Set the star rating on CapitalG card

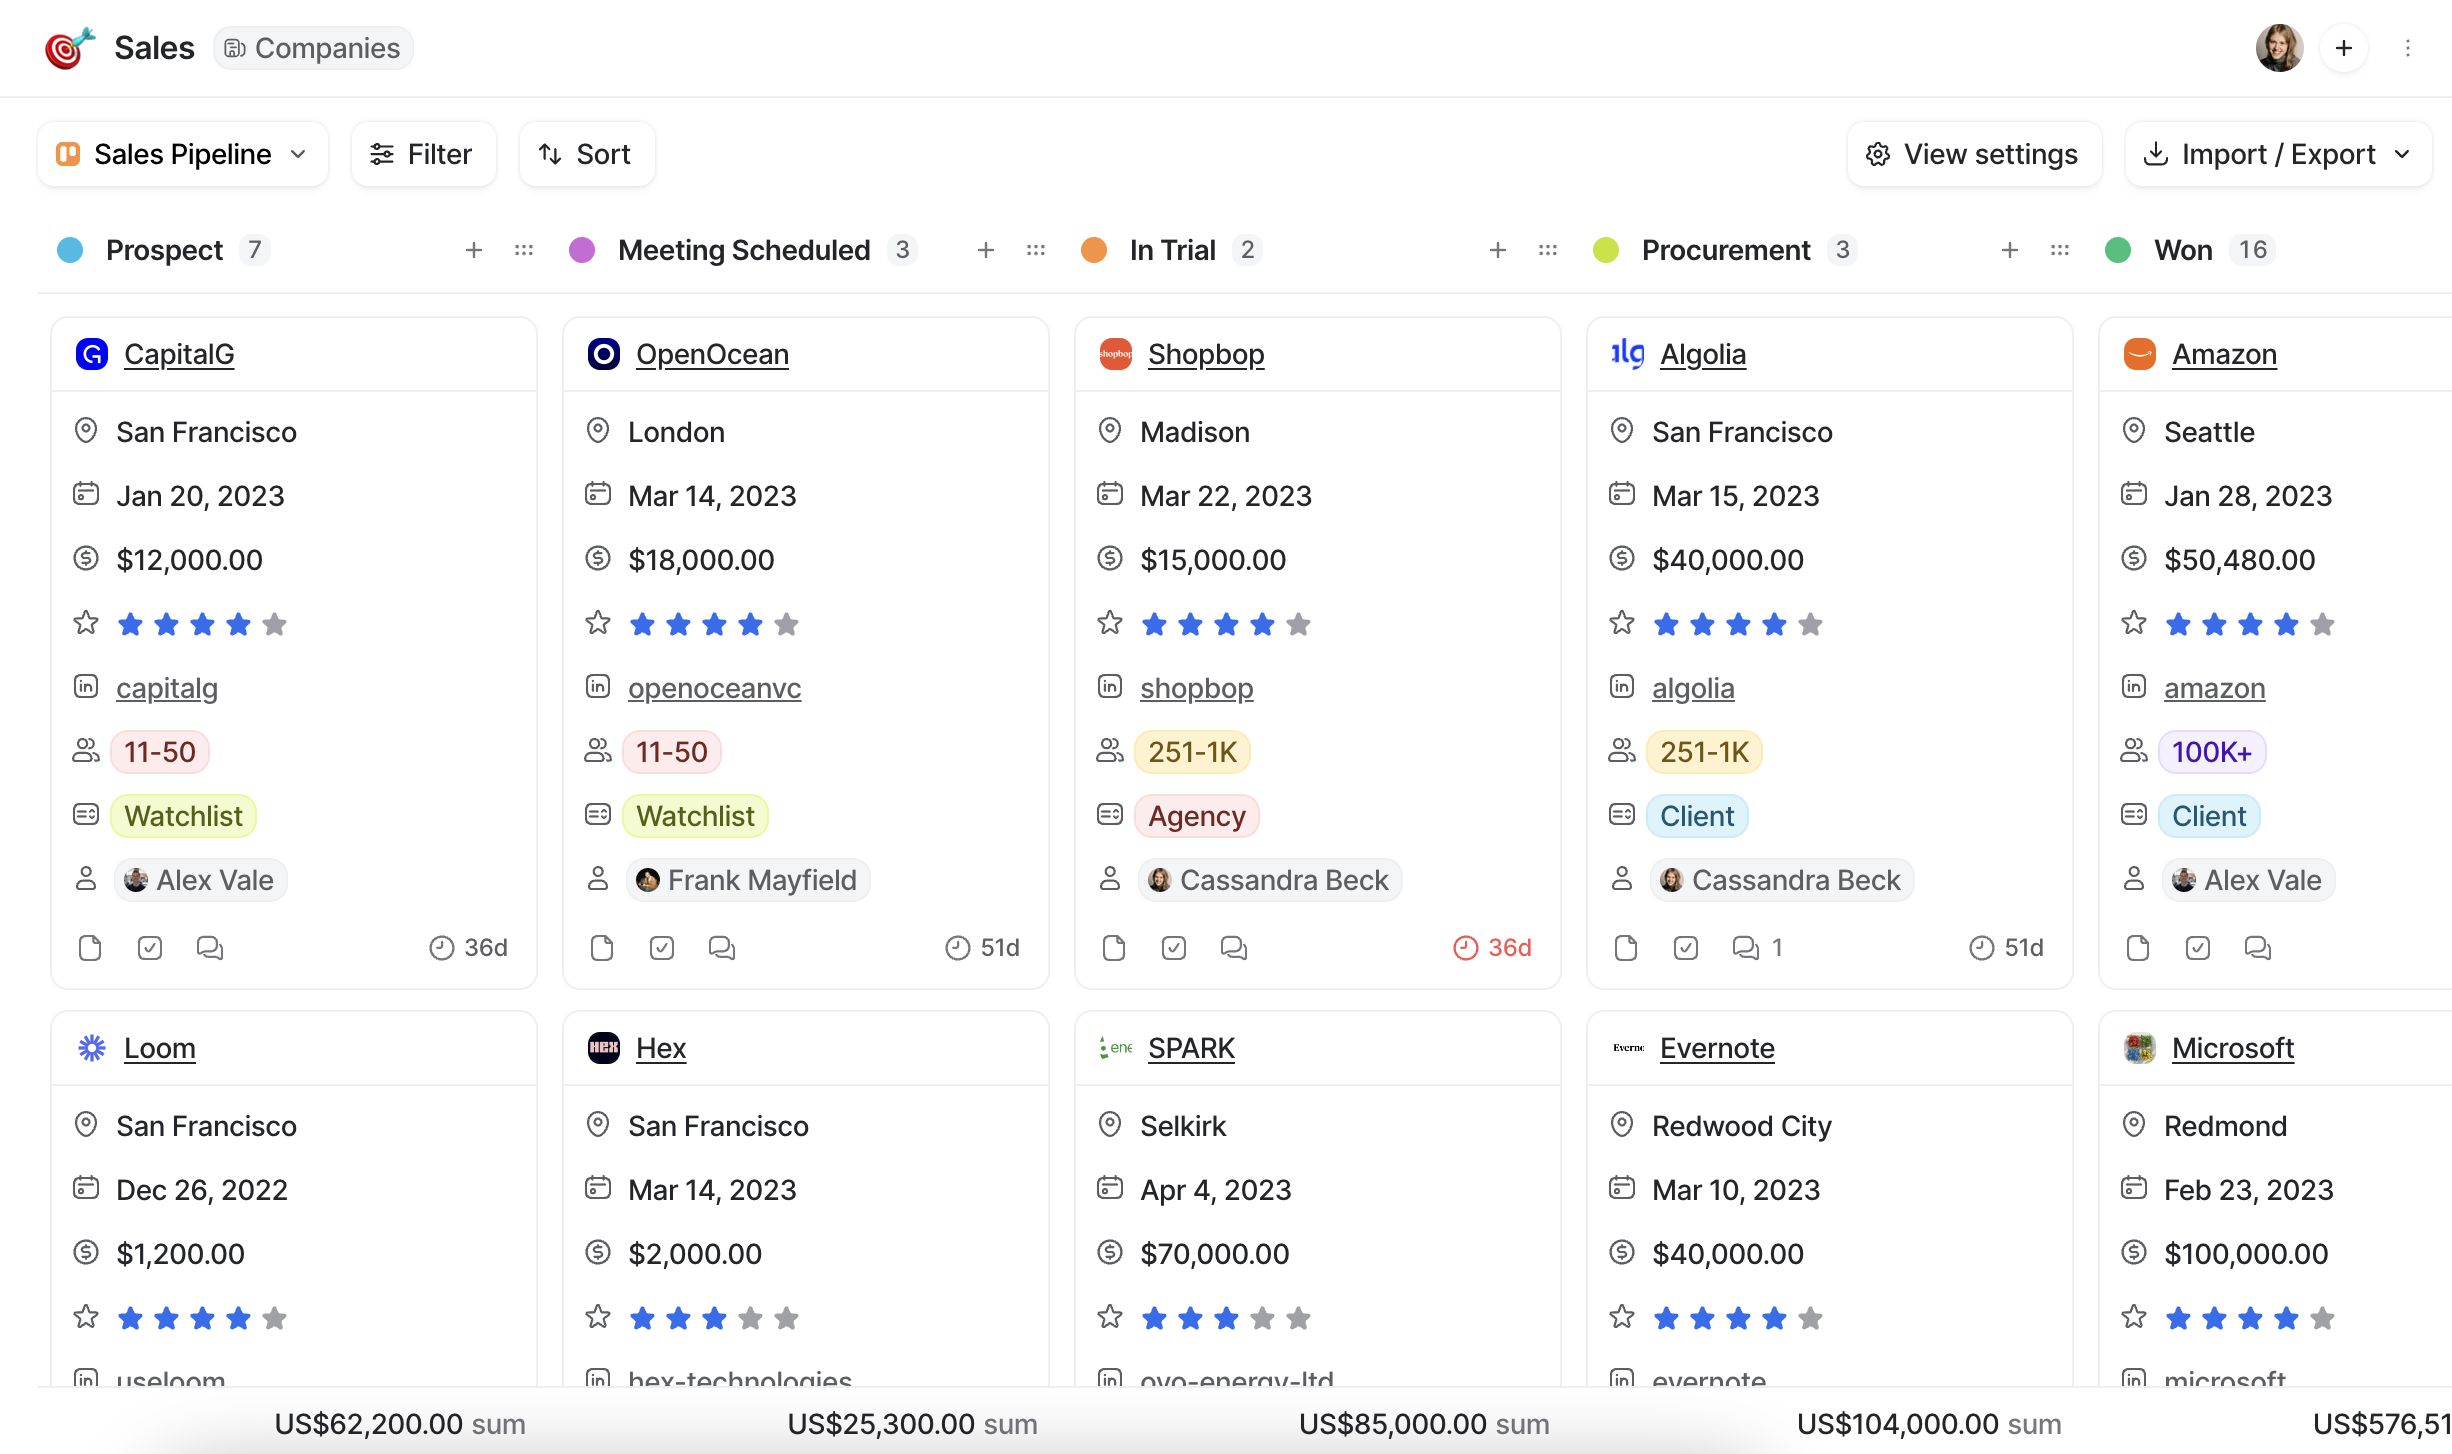(x=202, y=625)
